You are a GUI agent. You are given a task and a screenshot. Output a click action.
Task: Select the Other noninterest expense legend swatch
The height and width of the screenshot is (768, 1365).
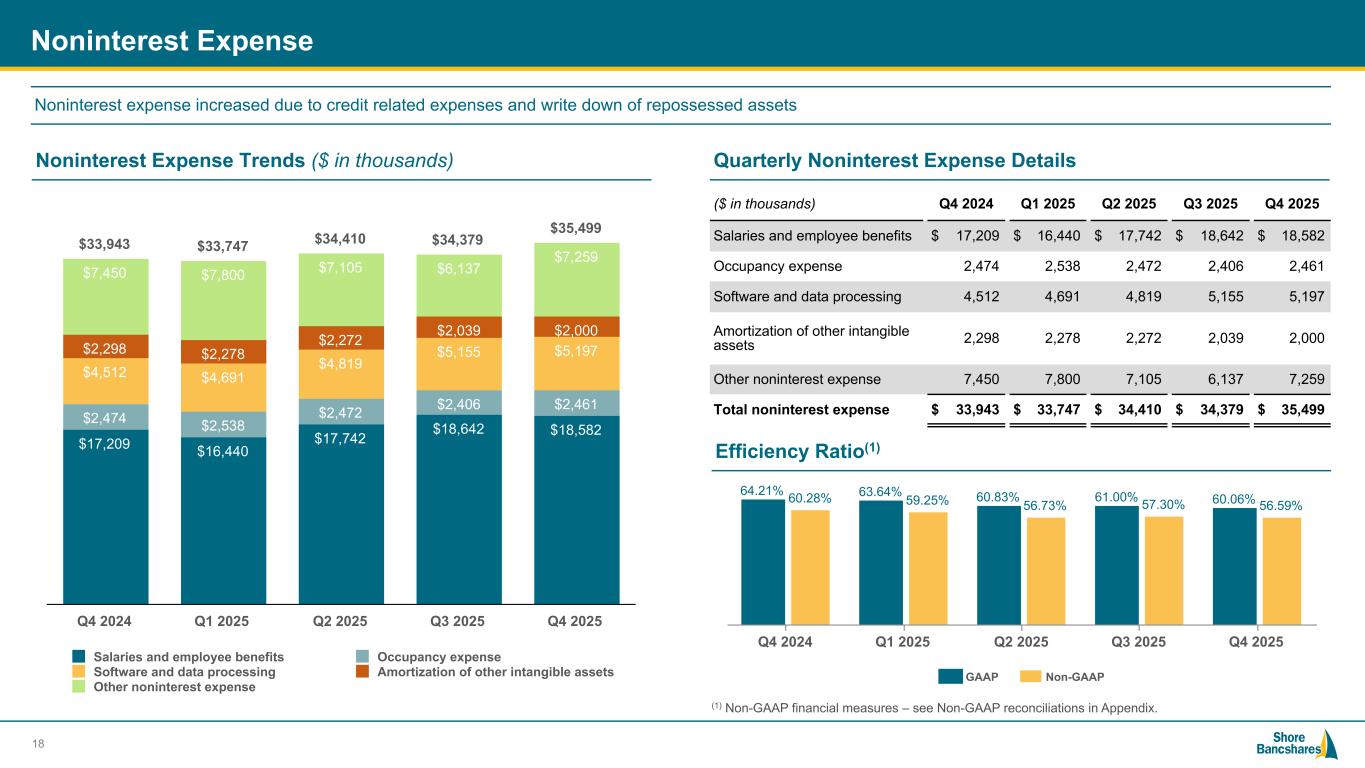(79, 687)
